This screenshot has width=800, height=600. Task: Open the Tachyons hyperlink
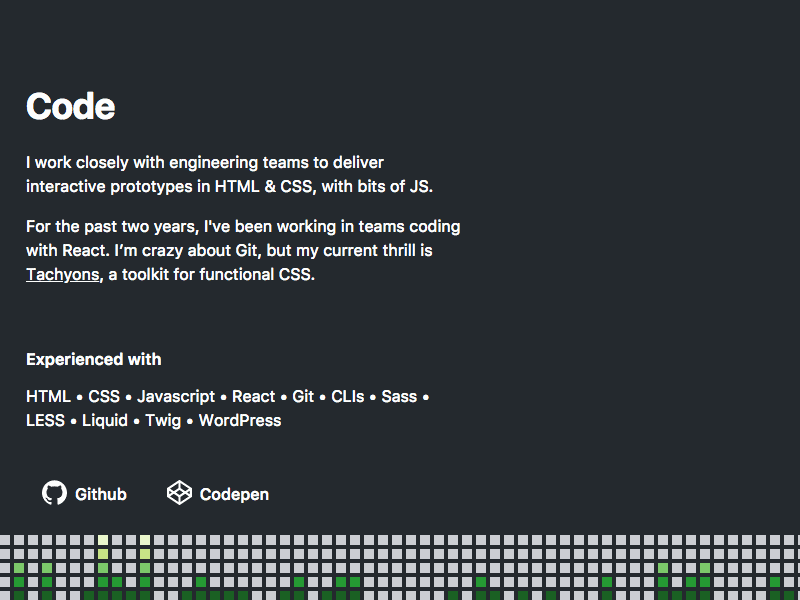point(62,274)
